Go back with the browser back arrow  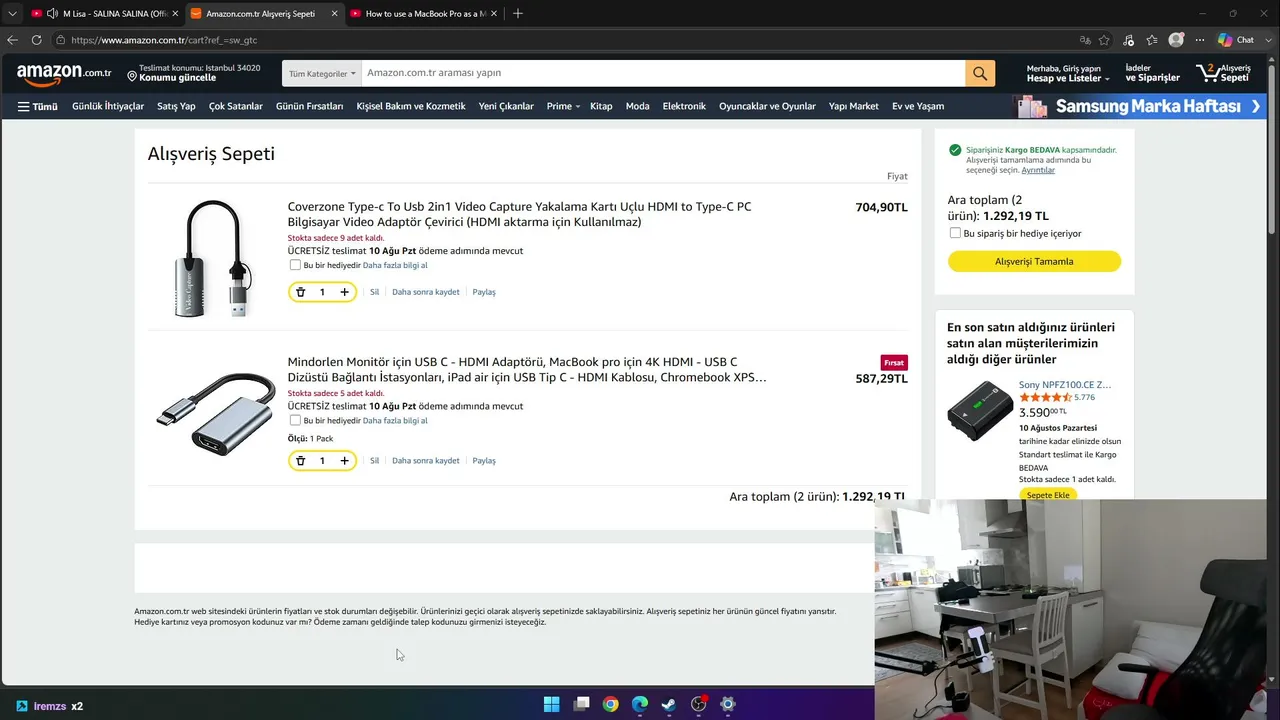(x=12, y=40)
